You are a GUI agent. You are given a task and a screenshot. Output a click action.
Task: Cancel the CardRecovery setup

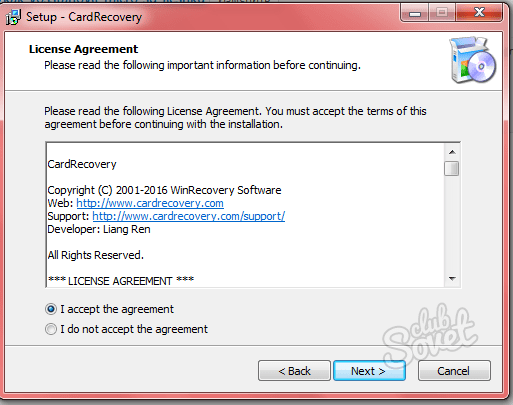454,371
